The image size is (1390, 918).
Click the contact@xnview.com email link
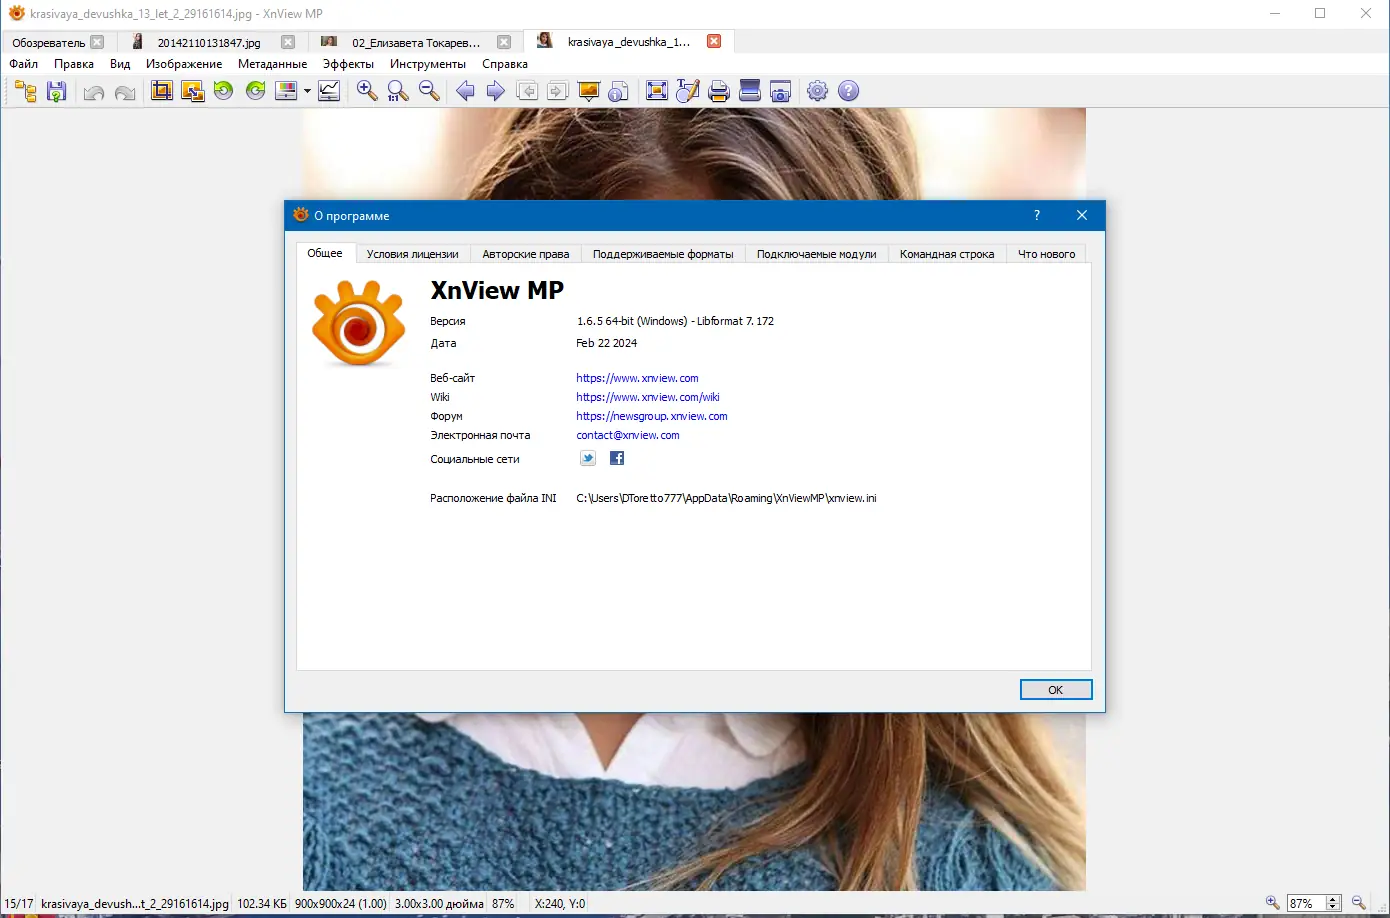pos(628,435)
